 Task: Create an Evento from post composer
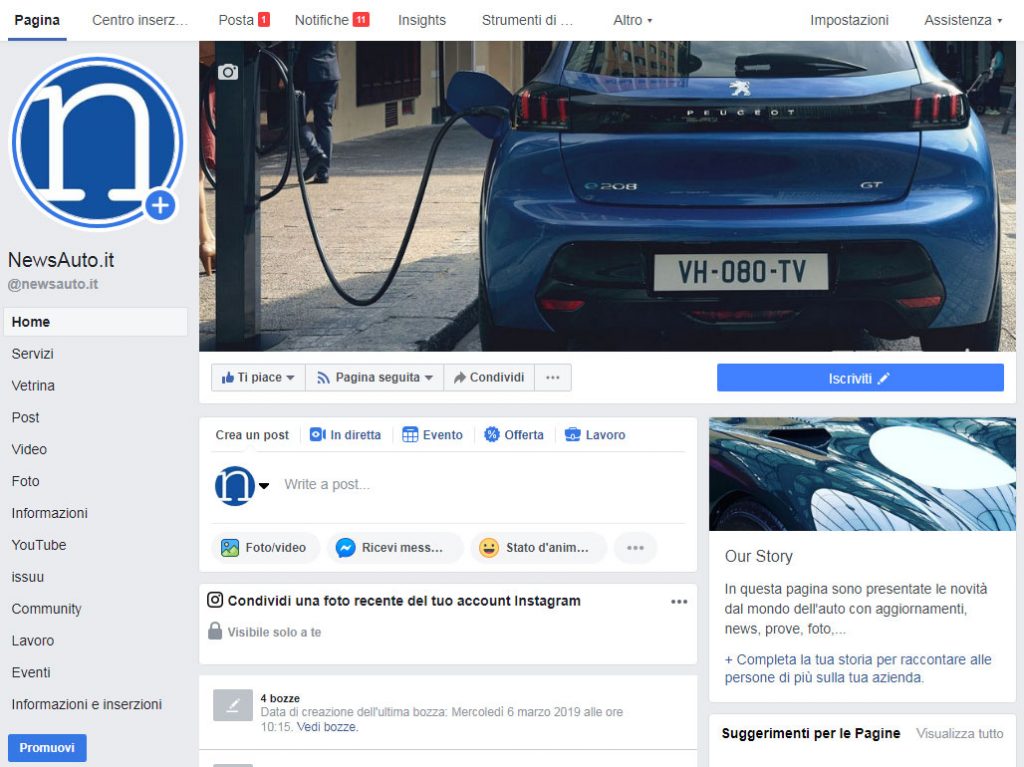coord(432,435)
